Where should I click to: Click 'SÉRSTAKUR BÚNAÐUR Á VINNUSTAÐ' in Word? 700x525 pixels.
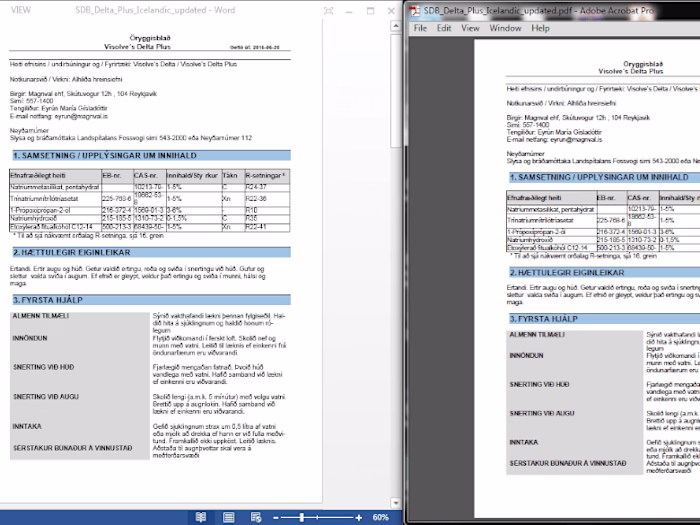[x=73, y=448]
